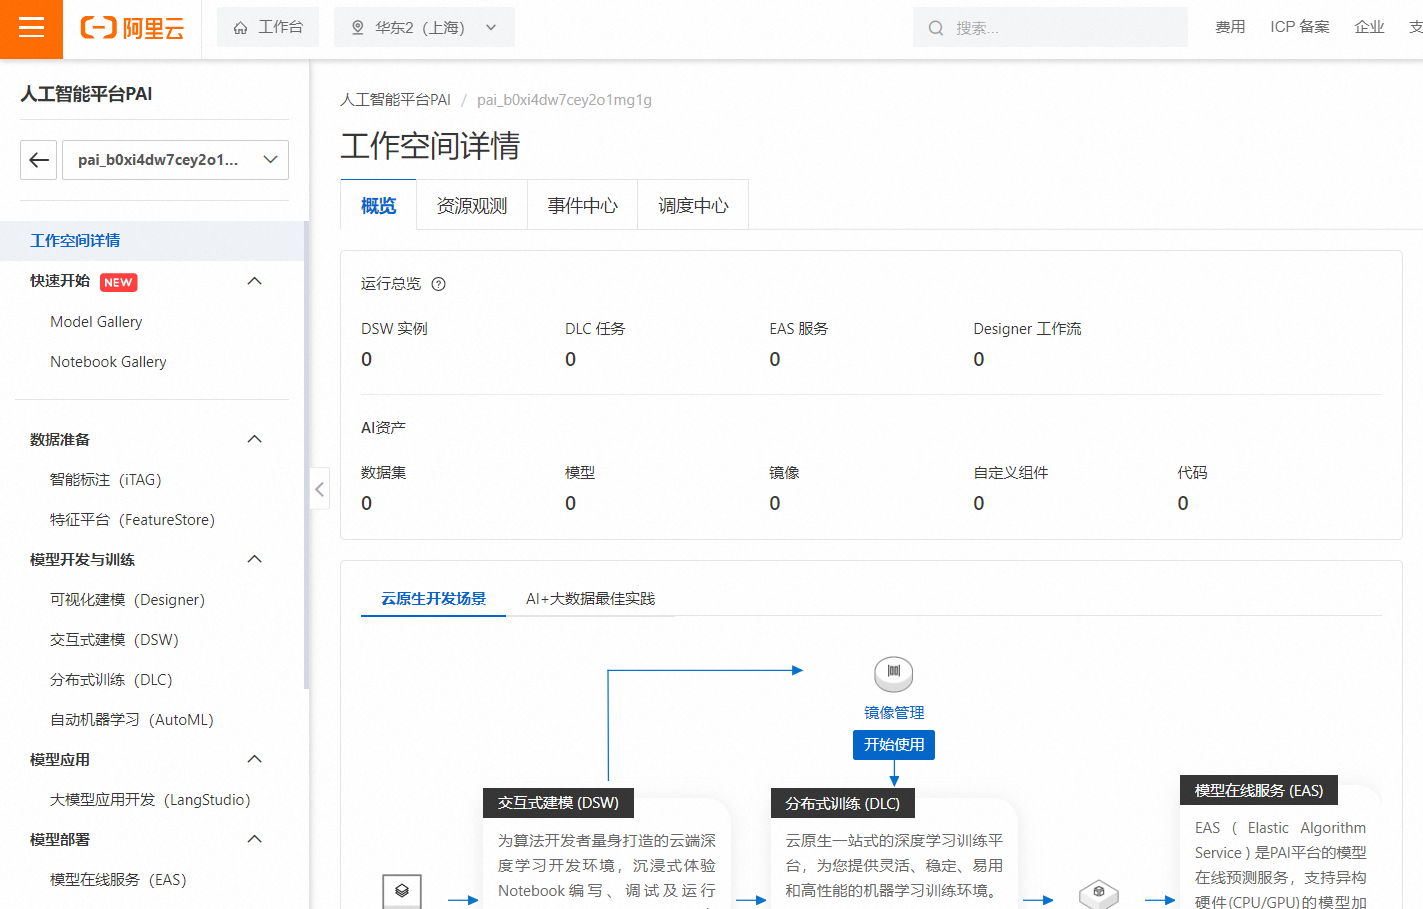Click the 模型在线服务 (EAS) card header
This screenshot has height=909, width=1423.
pos(1259,791)
